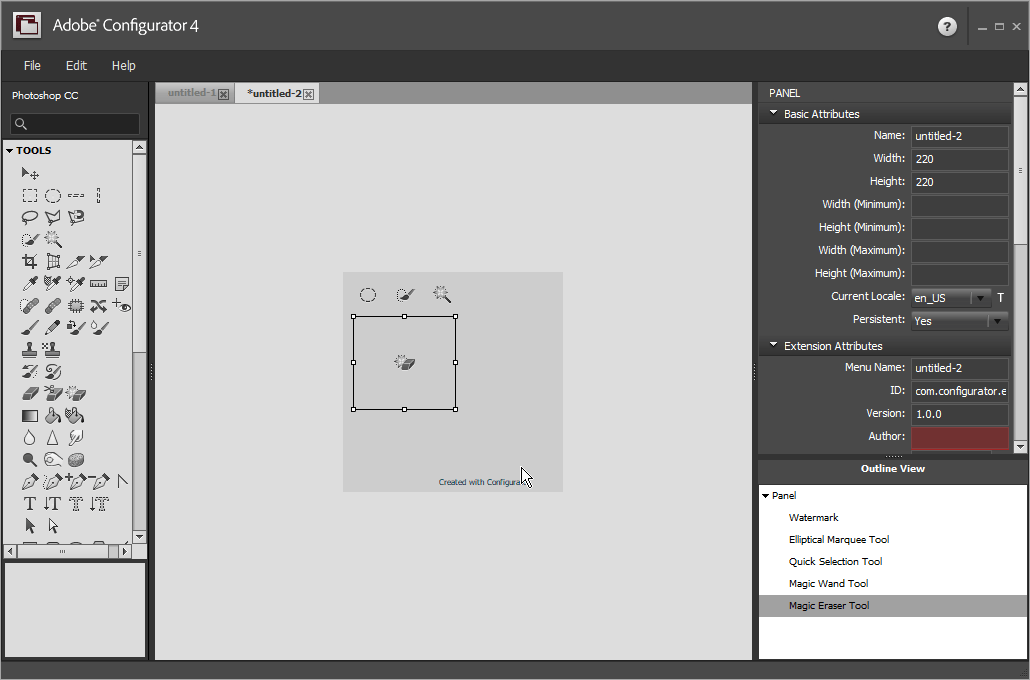Open the File menu
The image size is (1030, 680).
pyautogui.click(x=32, y=66)
